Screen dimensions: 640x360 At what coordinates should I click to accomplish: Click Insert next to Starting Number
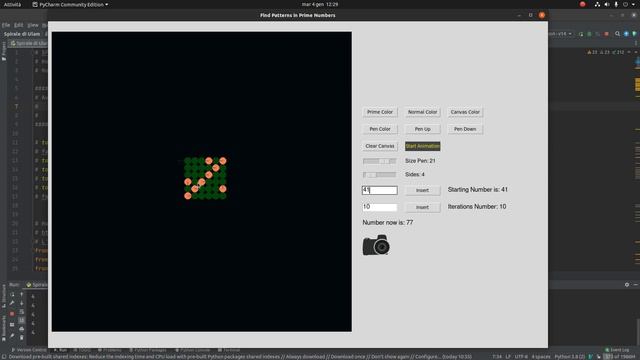[422, 190]
